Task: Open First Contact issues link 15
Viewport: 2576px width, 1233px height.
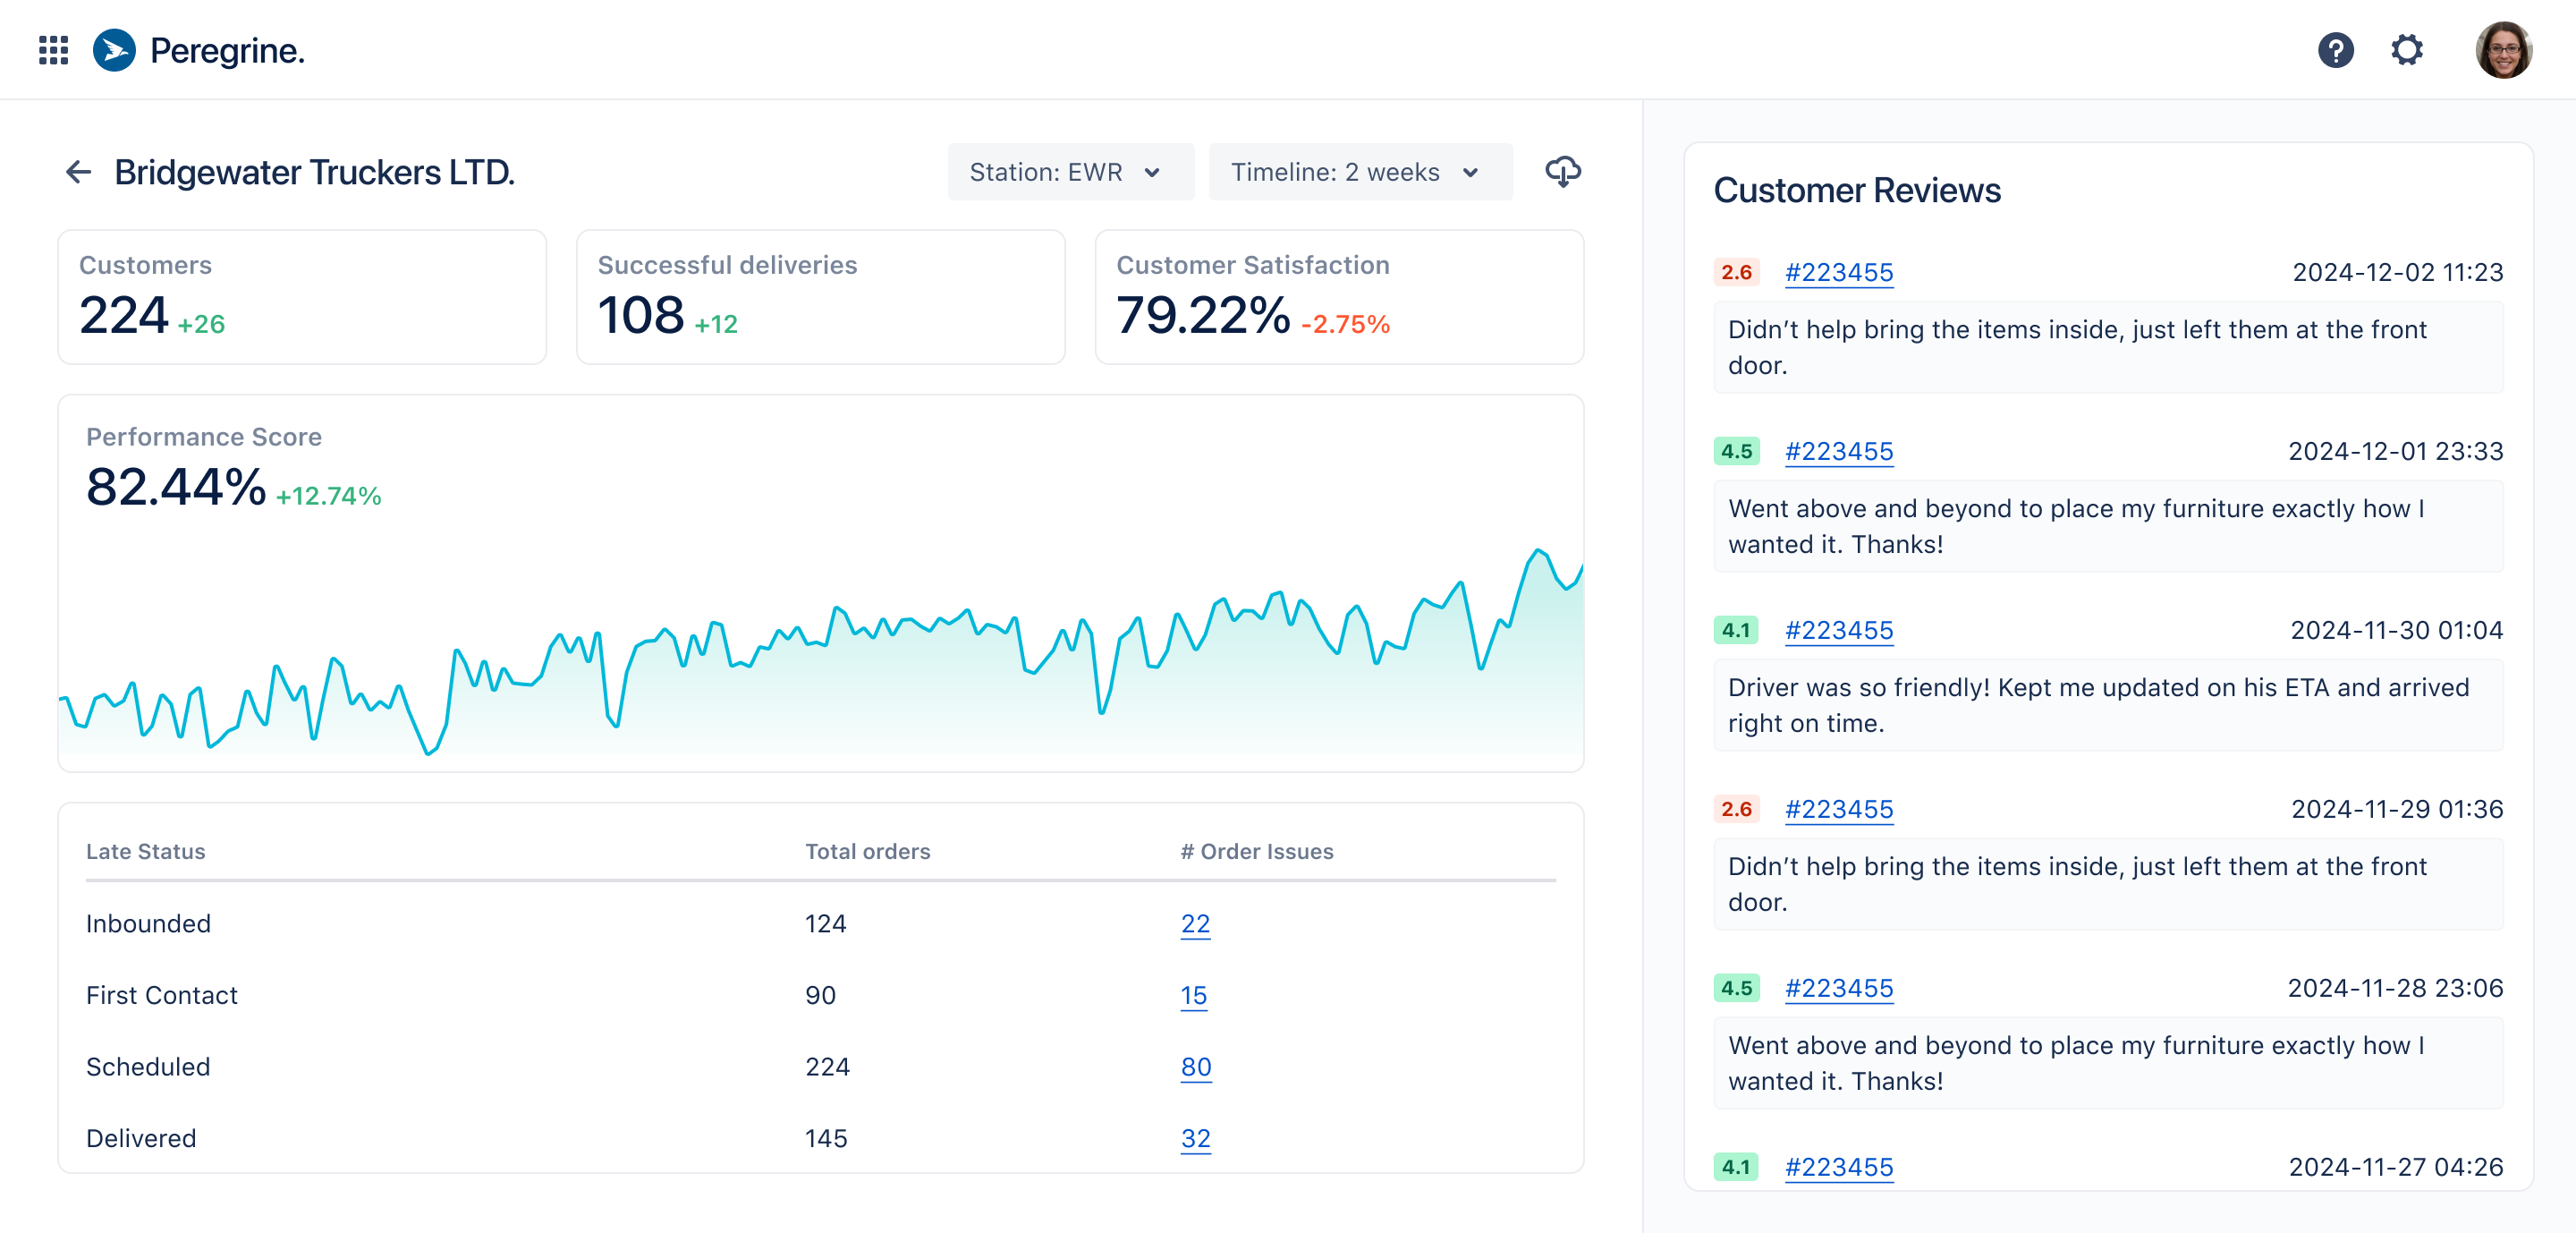Action: click(x=1193, y=995)
